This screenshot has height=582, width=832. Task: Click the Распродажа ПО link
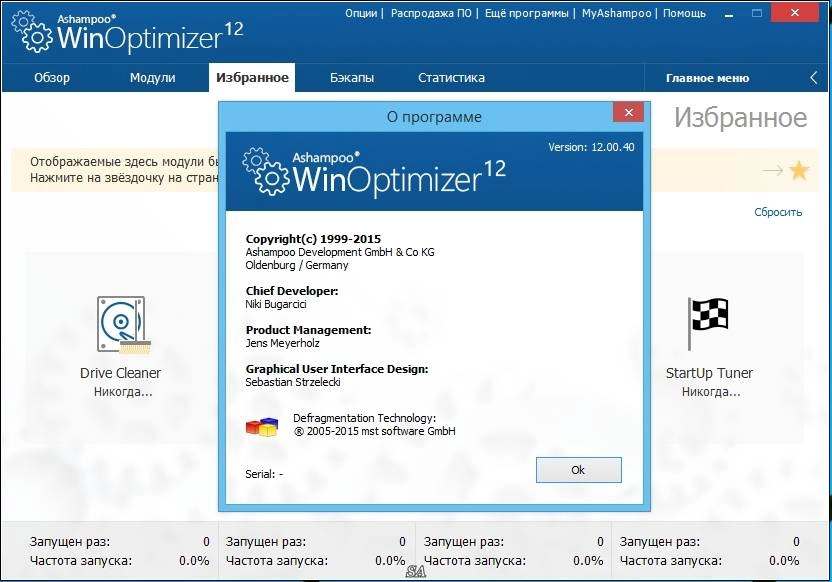click(431, 13)
